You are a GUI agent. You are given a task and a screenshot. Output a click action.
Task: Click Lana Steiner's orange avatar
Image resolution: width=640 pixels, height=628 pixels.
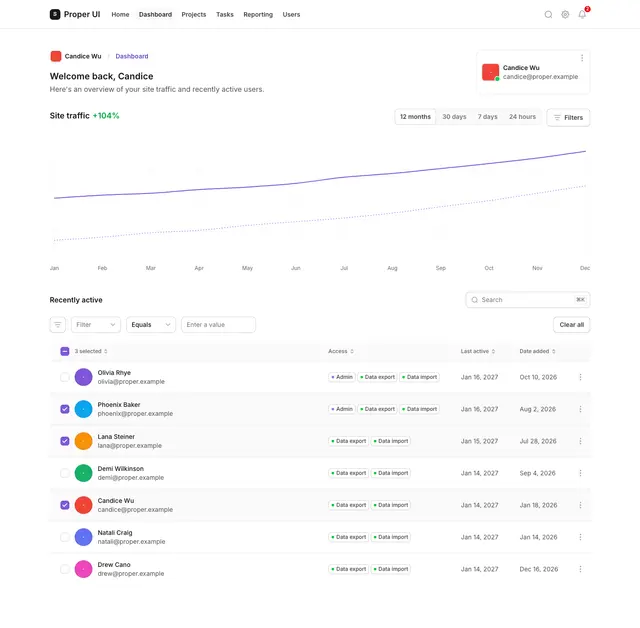coord(83,441)
